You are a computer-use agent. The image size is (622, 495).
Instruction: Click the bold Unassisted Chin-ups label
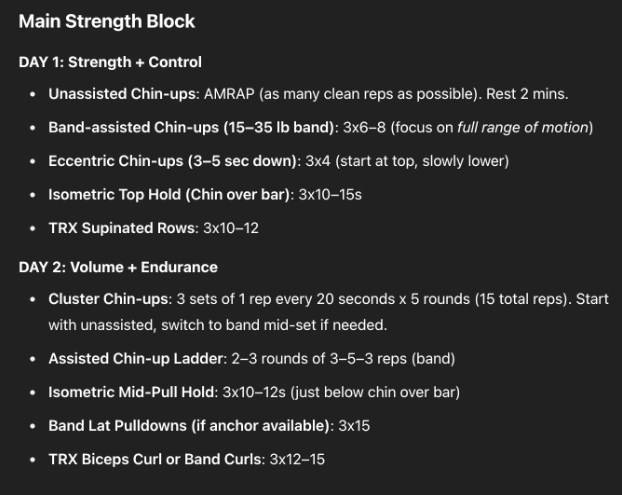(x=123, y=94)
